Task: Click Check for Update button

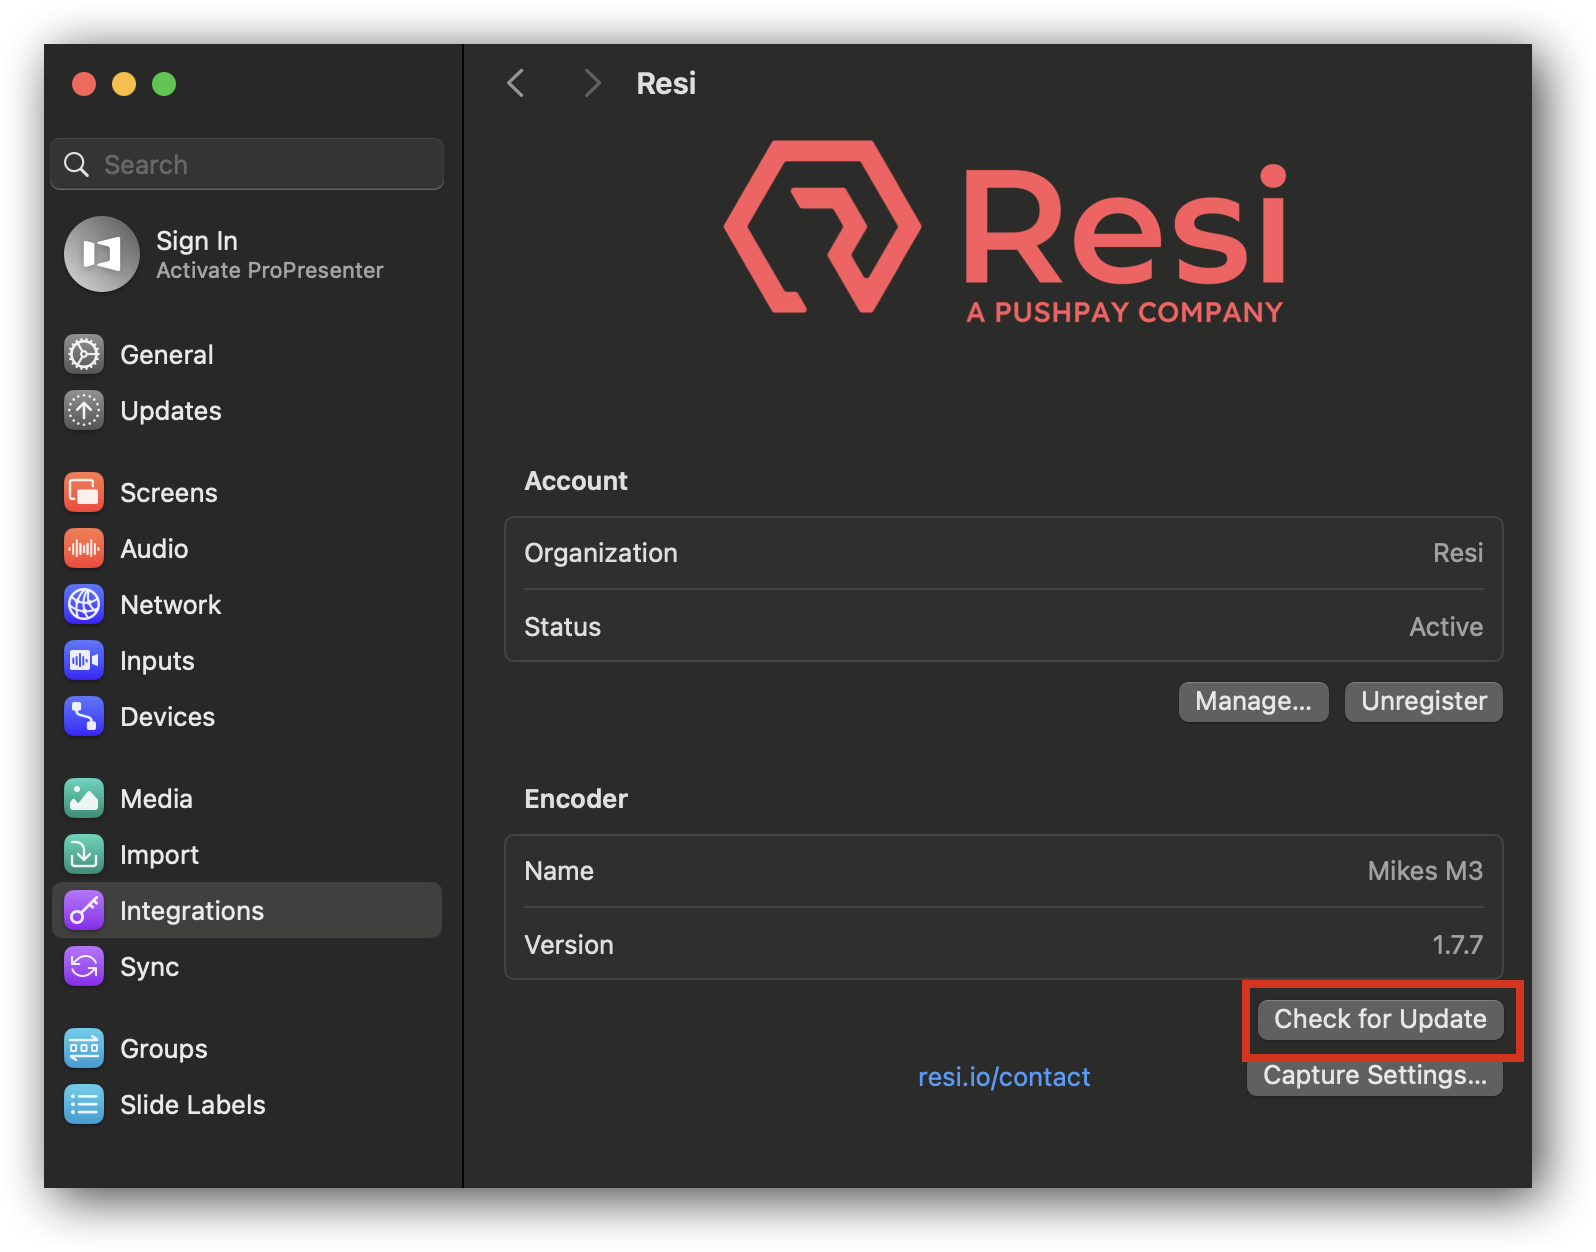Action: click(1380, 1019)
